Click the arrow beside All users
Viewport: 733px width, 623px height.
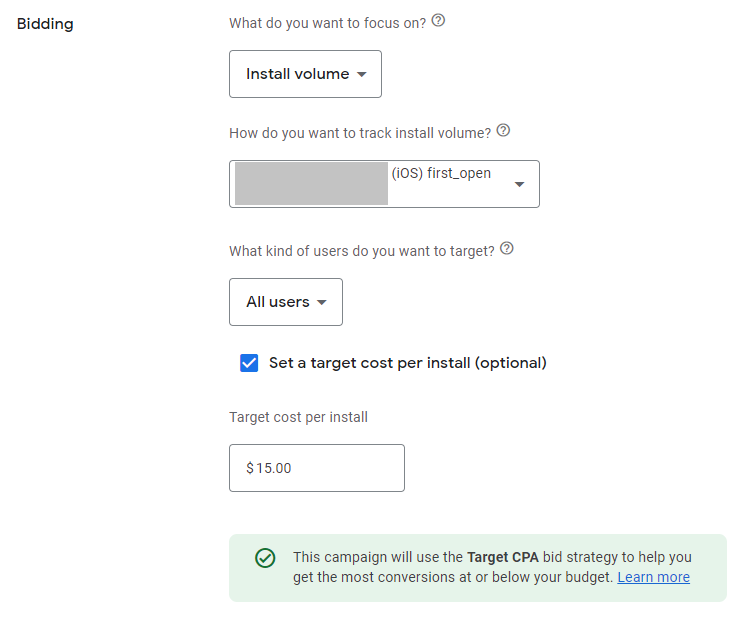322,302
